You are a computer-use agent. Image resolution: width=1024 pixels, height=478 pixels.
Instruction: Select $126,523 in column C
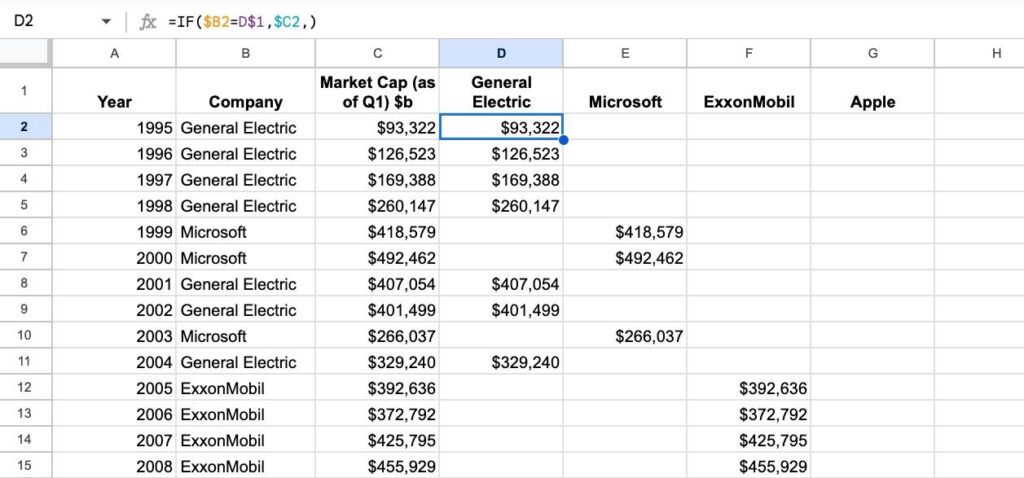tap(377, 153)
